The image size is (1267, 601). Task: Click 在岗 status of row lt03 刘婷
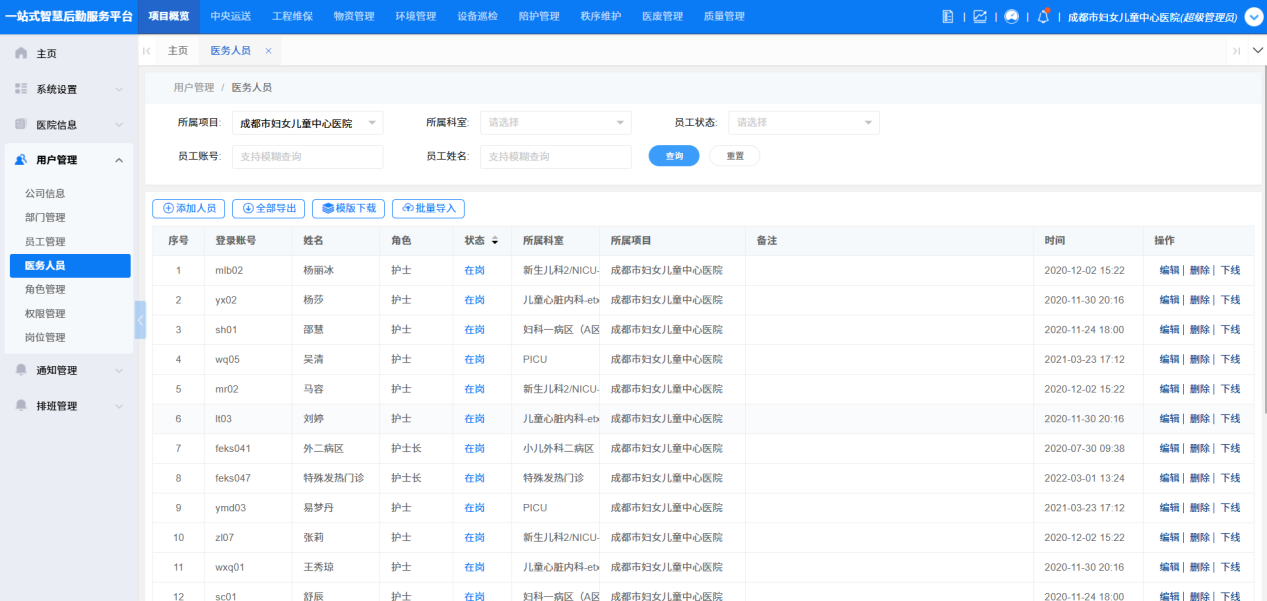point(474,419)
